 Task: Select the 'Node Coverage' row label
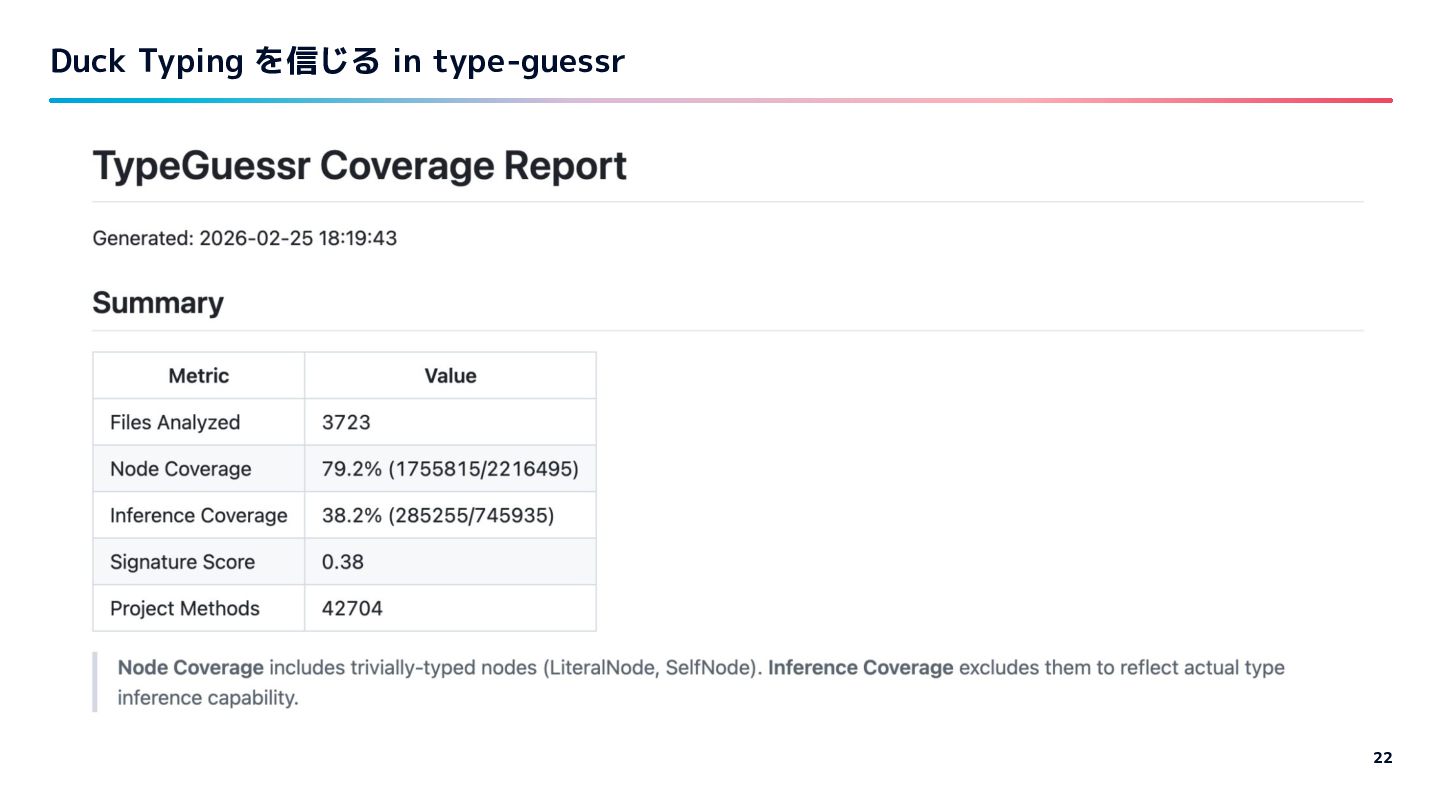pos(180,469)
